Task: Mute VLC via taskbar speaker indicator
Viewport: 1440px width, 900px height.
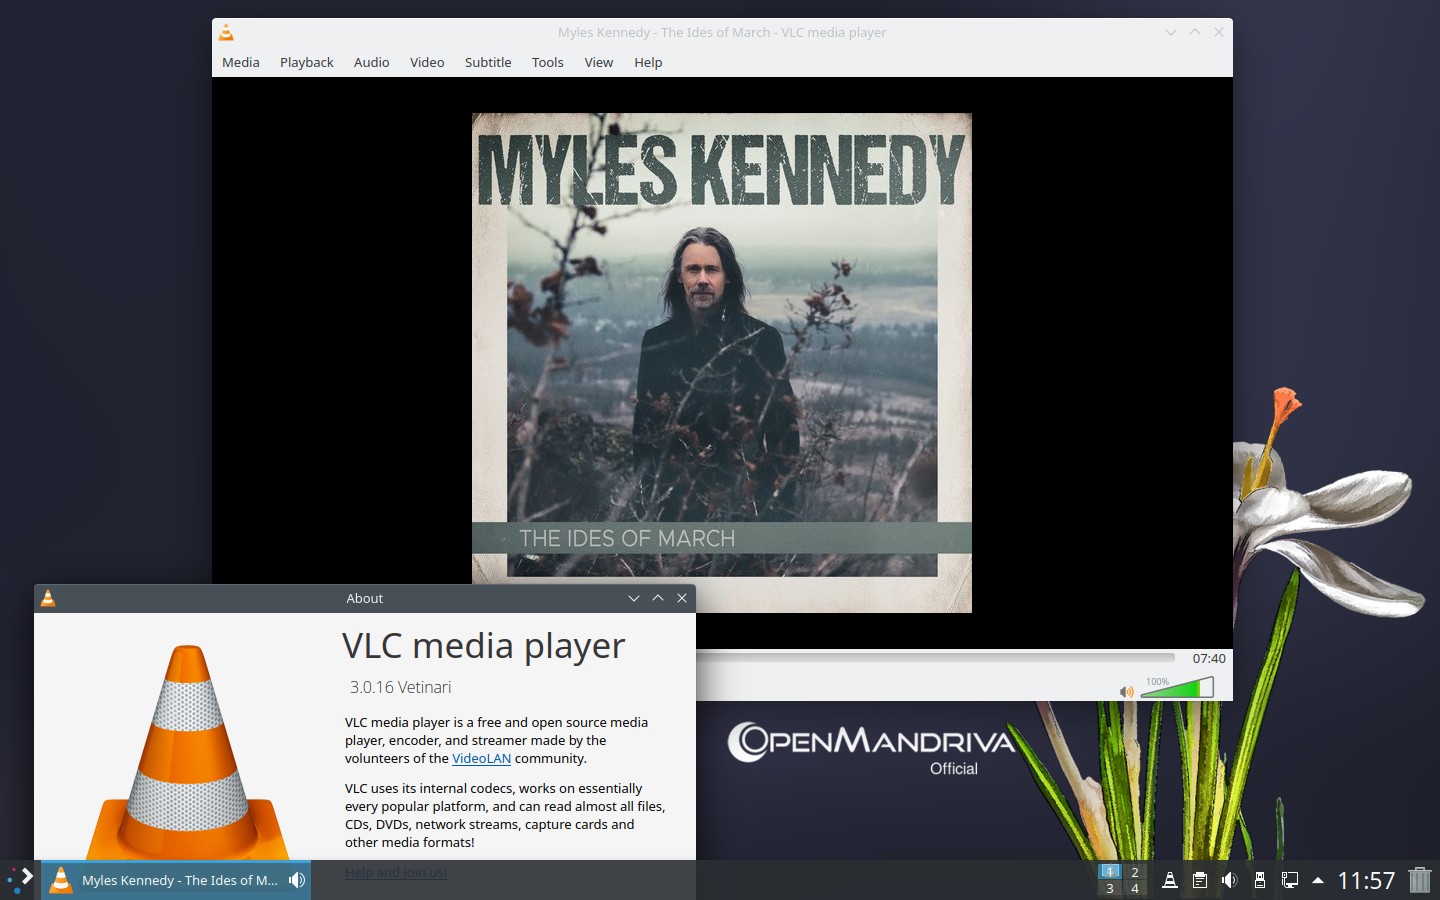Action: click(x=297, y=880)
